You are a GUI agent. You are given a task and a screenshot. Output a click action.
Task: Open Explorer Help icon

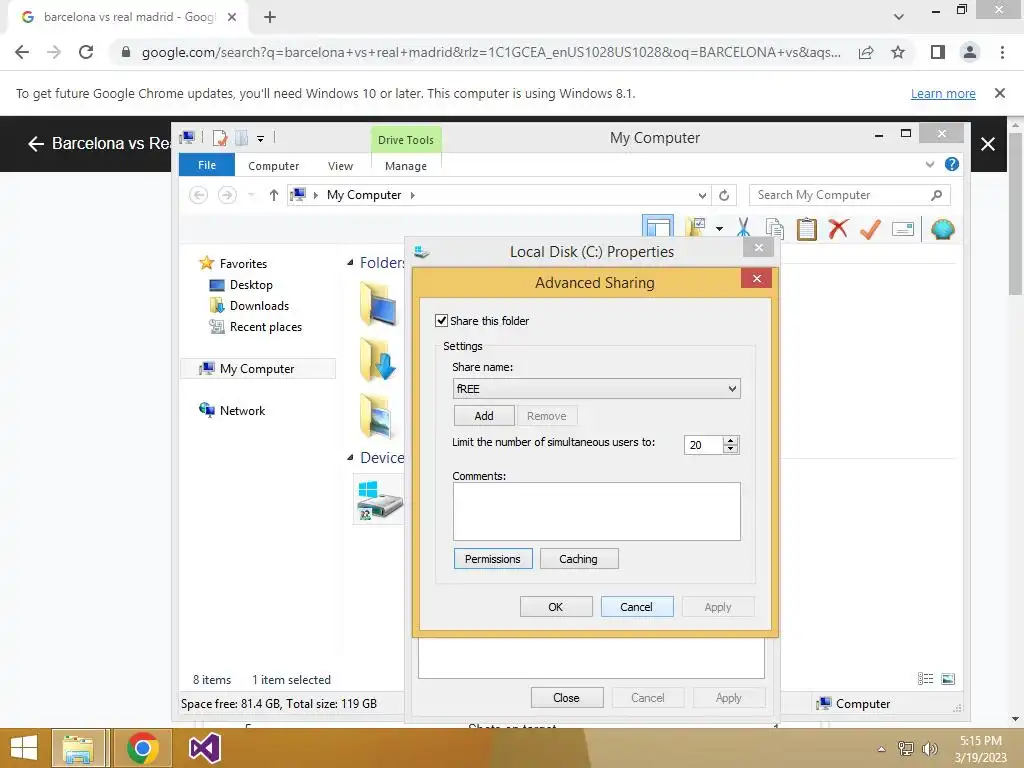(x=952, y=164)
